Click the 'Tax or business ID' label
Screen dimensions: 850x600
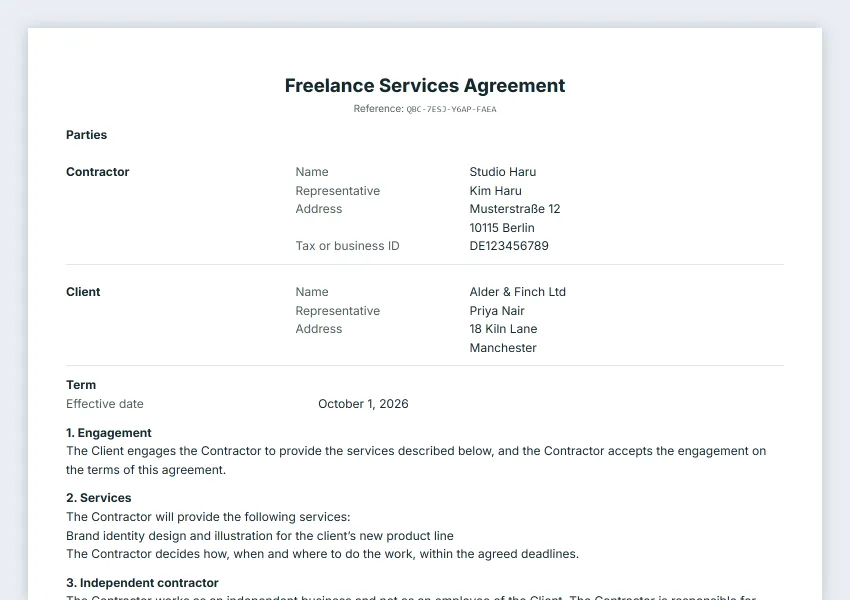coord(347,246)
